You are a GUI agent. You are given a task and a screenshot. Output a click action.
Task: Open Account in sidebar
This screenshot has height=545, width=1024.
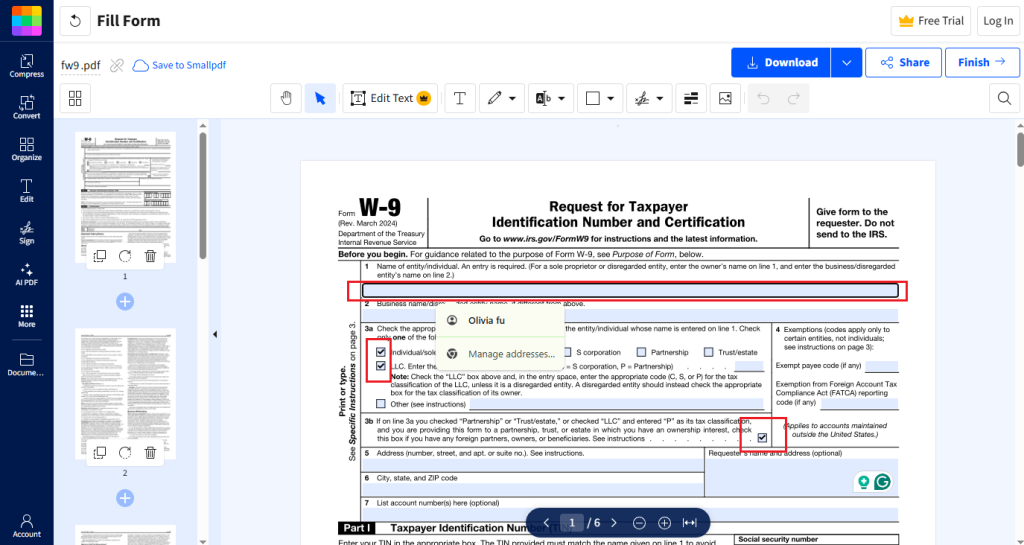[27, 526]
